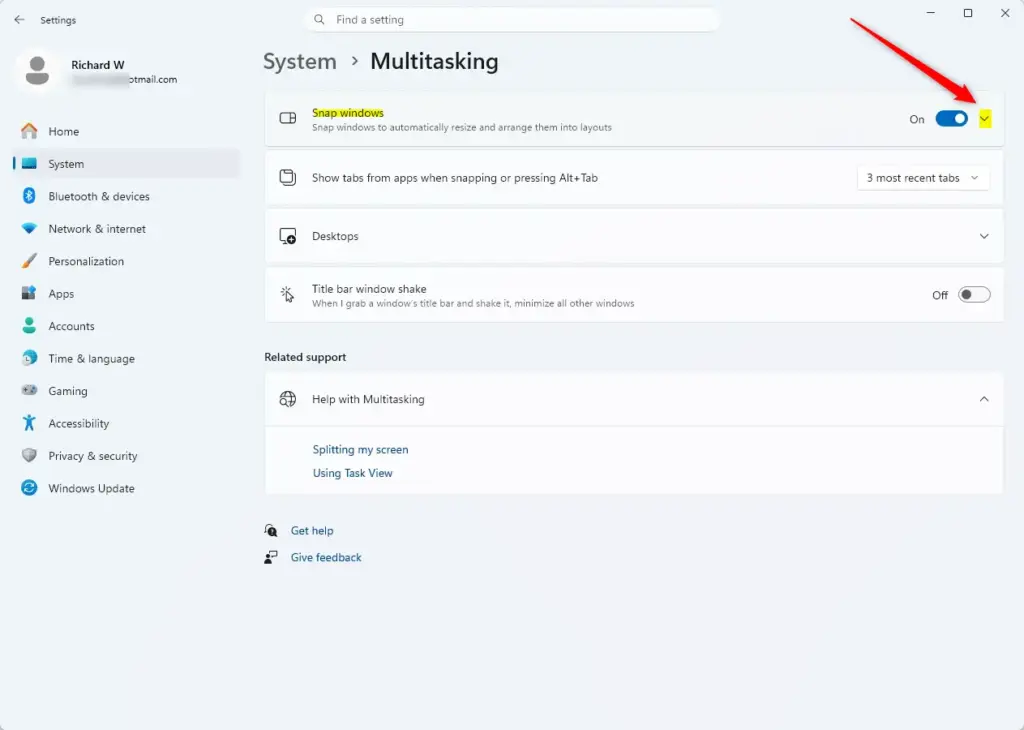Click the Privacy & security shield icon
The height and width of the screenshot is (730, 1024).
29,455
